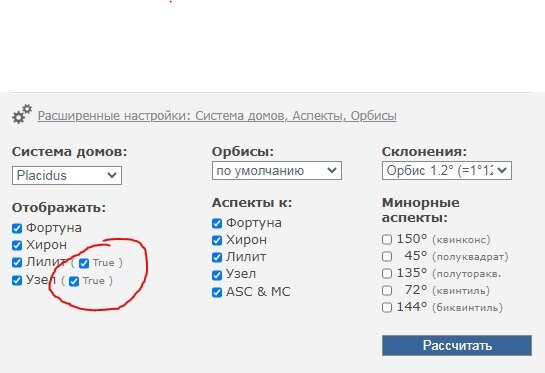Click the Склонения heading
This screenshot has width=545, height=373.
tap(424, 152)
